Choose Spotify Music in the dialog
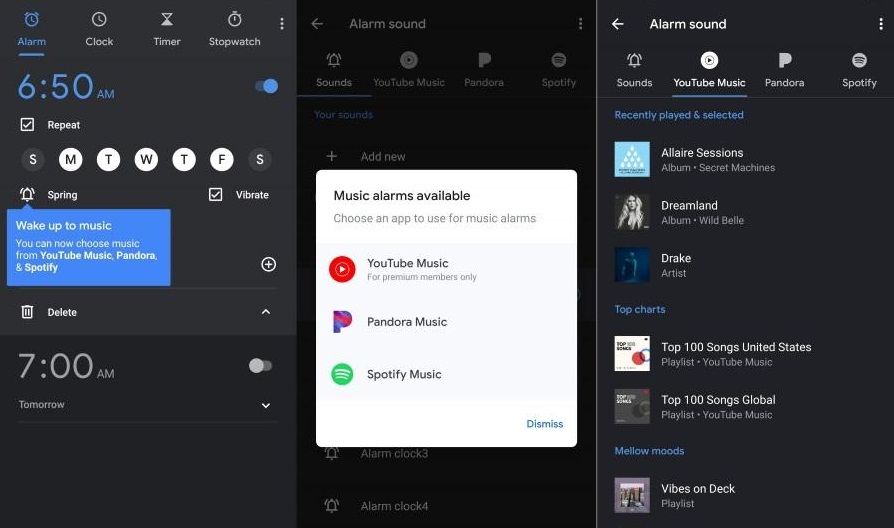Image resolution: width=894 pixels, height=528 pixels. [x=446, y=374]
